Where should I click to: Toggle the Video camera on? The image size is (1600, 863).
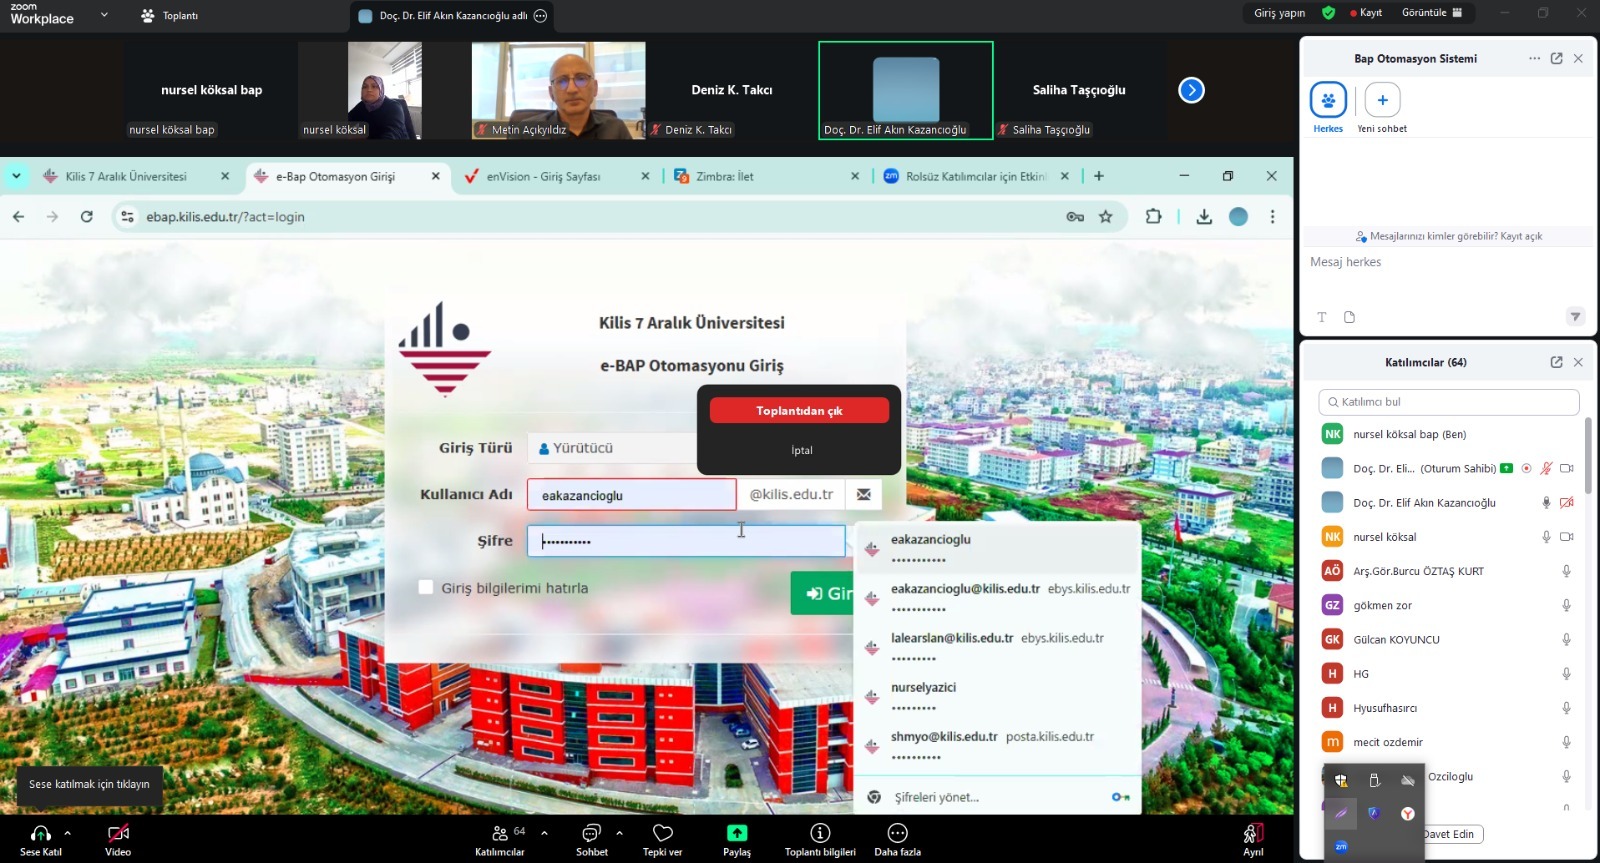coord(118,833)
